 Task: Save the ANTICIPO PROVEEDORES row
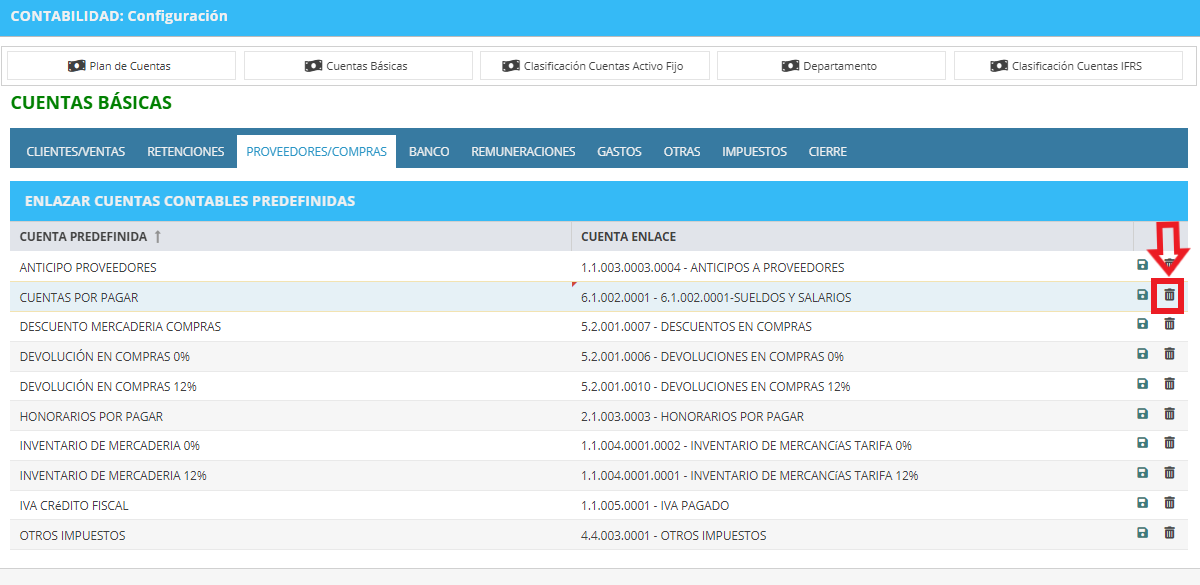pyautogui.click(x=1143, y=265)
